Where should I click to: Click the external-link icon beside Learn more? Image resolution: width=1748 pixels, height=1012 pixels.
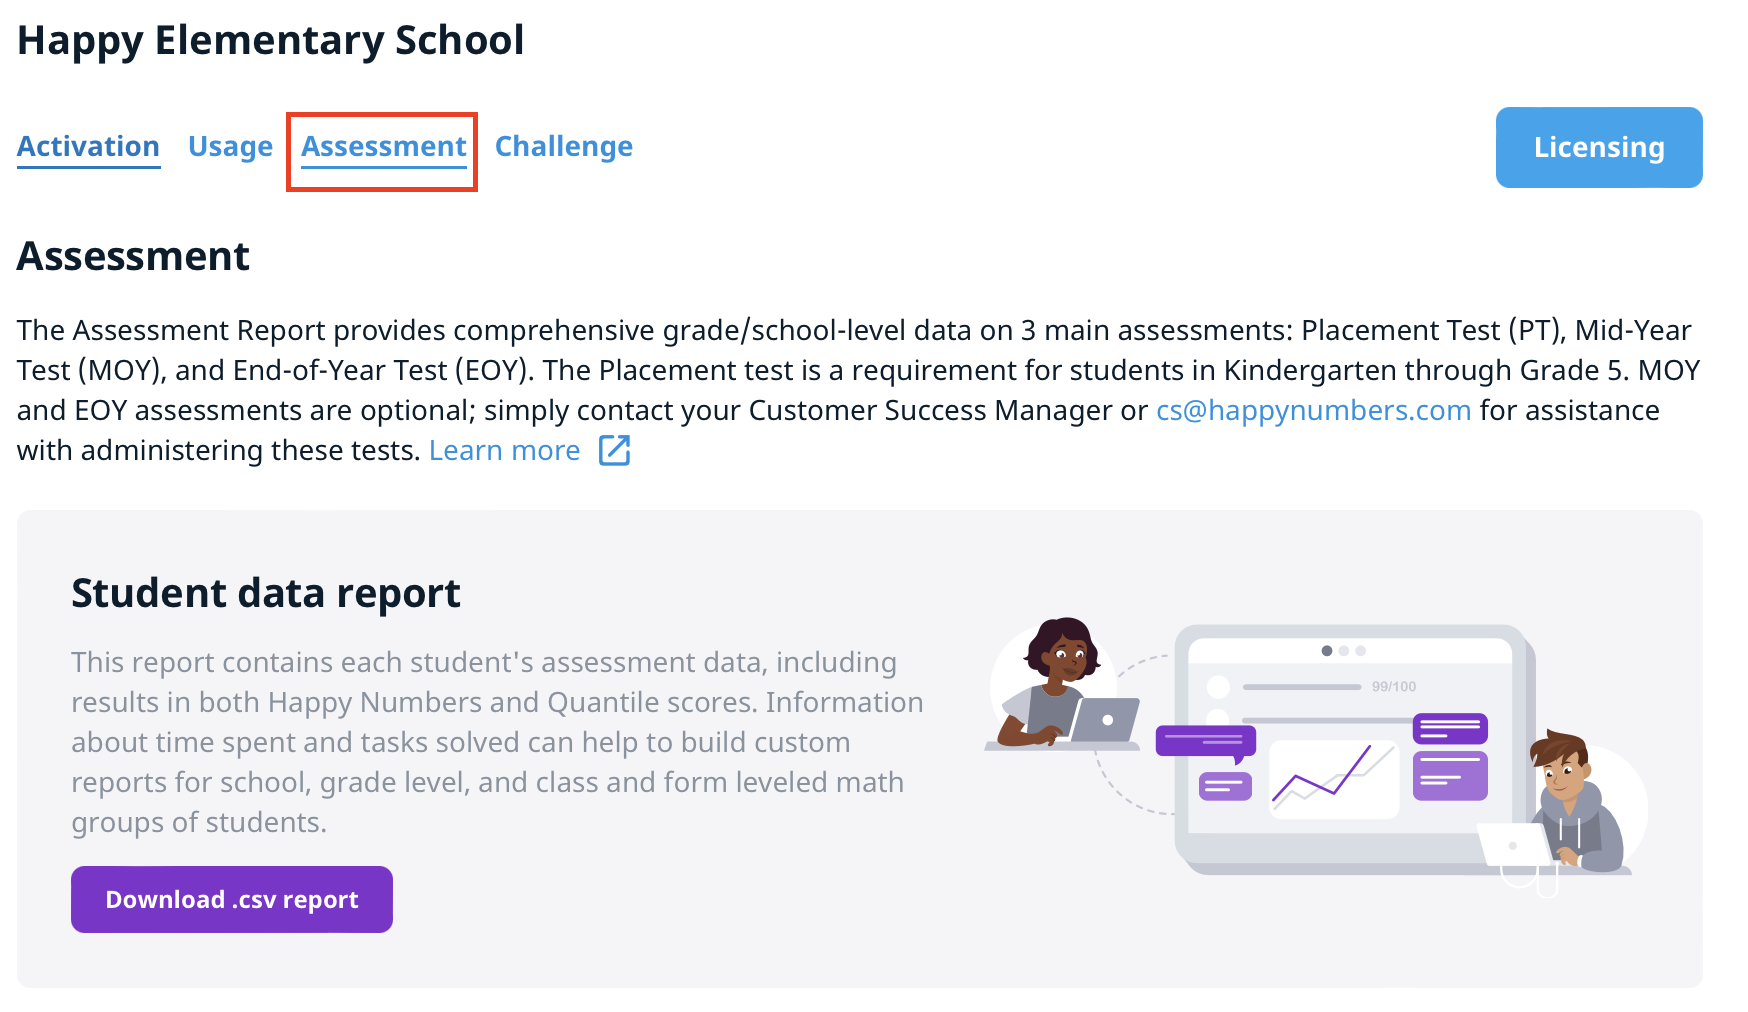614,451
